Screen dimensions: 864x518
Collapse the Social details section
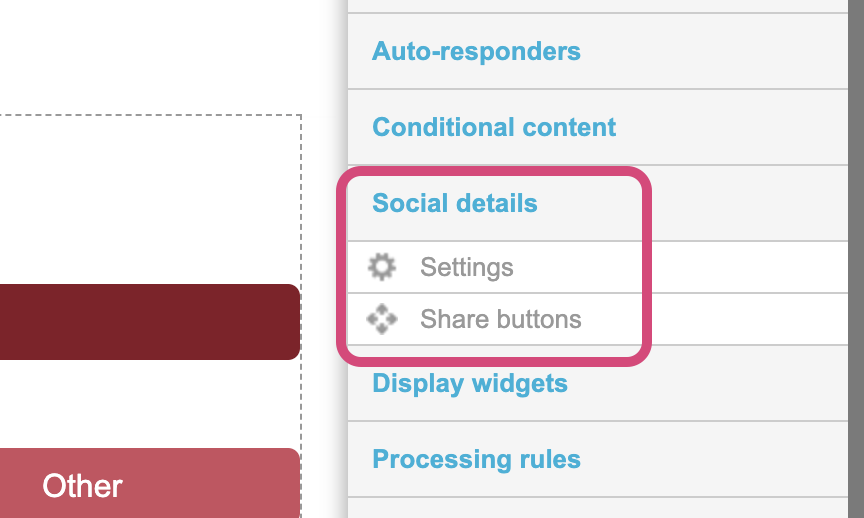click(x=455, y=204)
